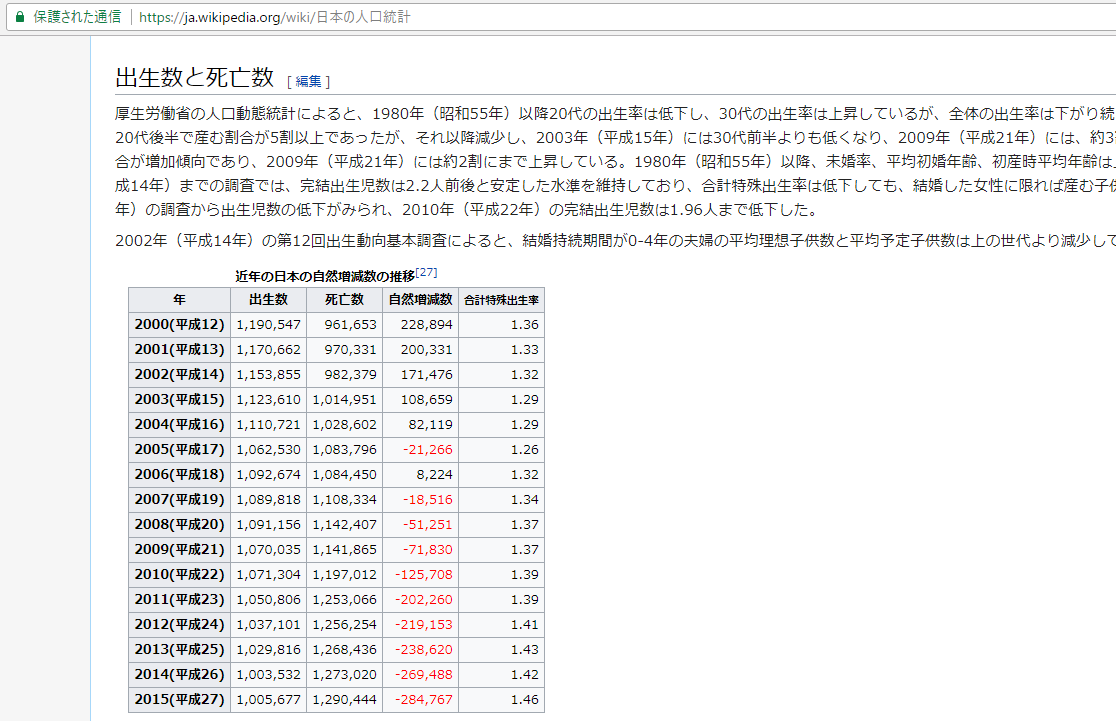Screen dimensions: 1116x721
Task: Click the 1,190,547 births cell
Action: coord(268,325)
